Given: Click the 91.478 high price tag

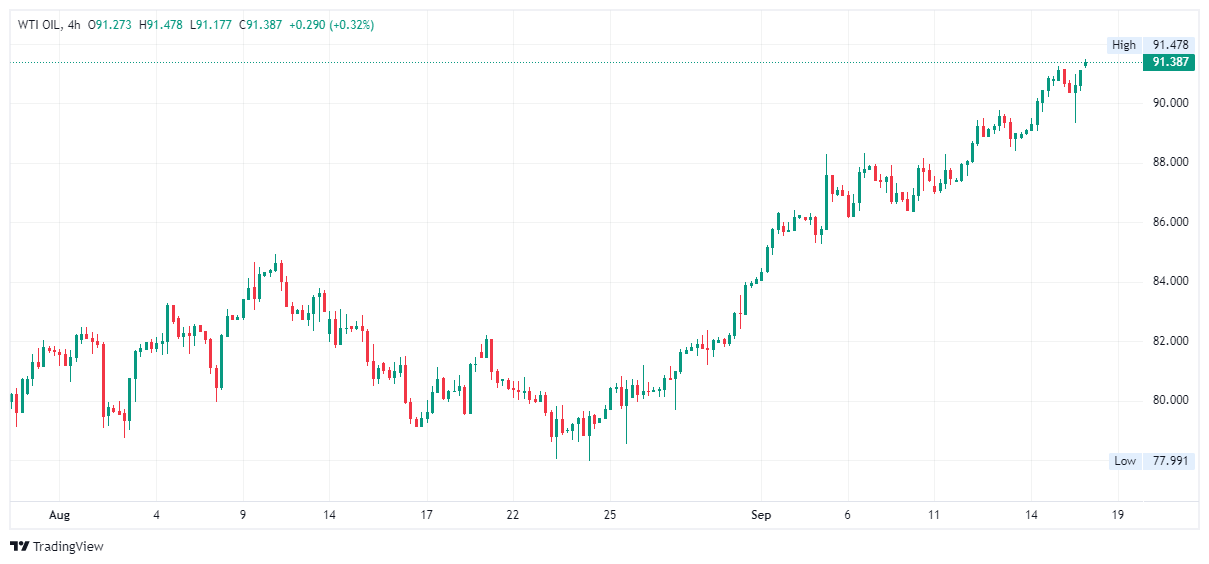Looking at the screenshot, I should click(x=1170, y=45).
